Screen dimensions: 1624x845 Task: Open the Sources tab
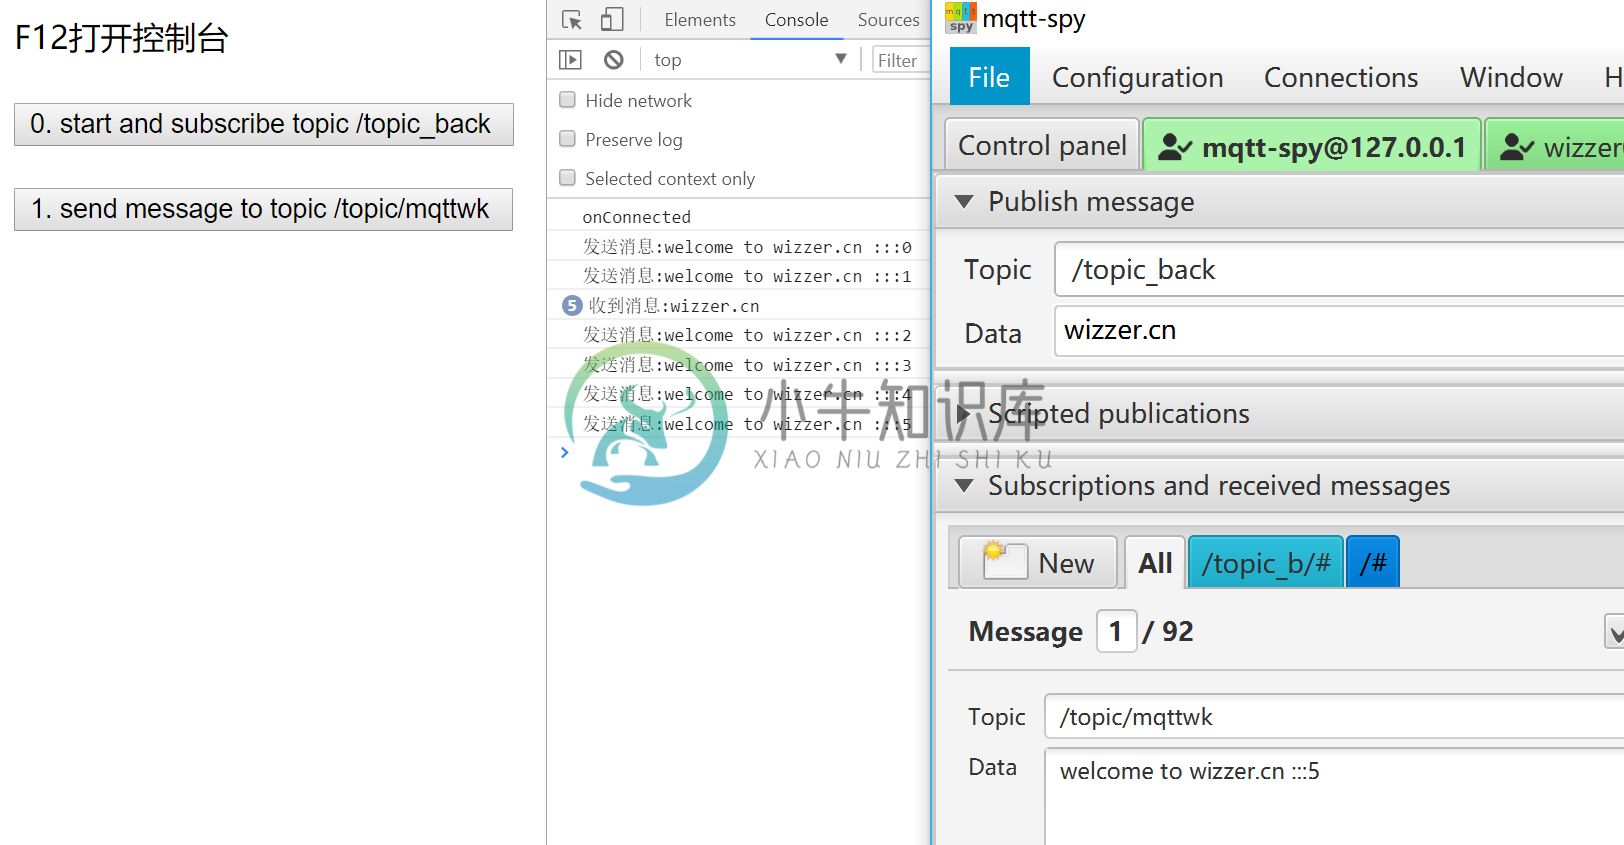(x=888, y=20)
